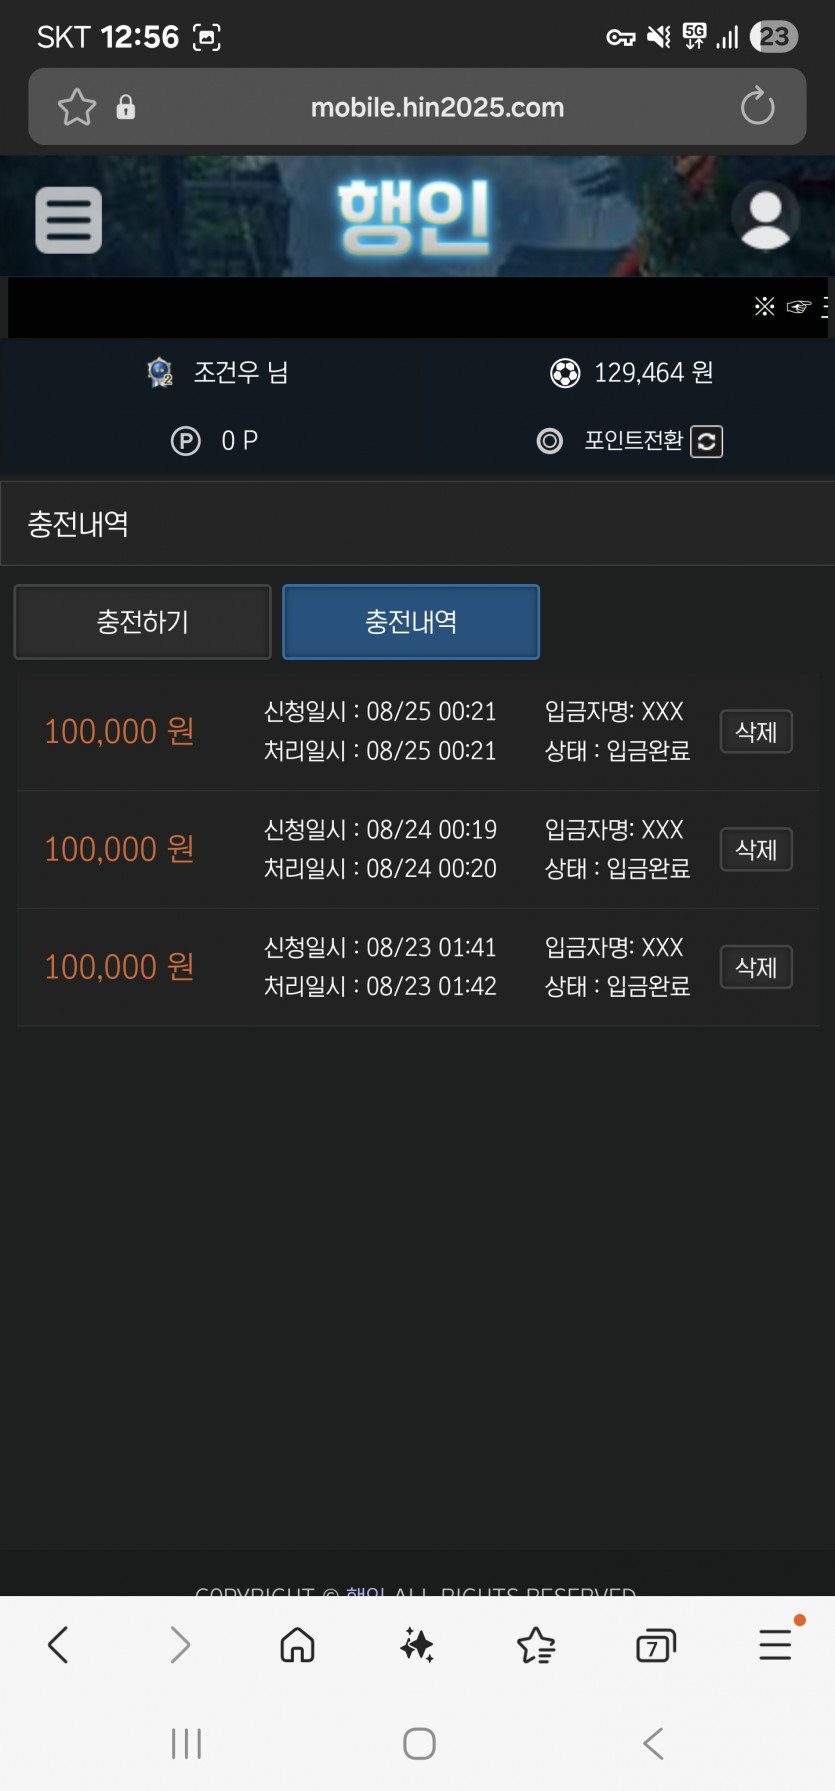
Task: Select the 충전내역 tab
Action: click(x=411, y=622)
